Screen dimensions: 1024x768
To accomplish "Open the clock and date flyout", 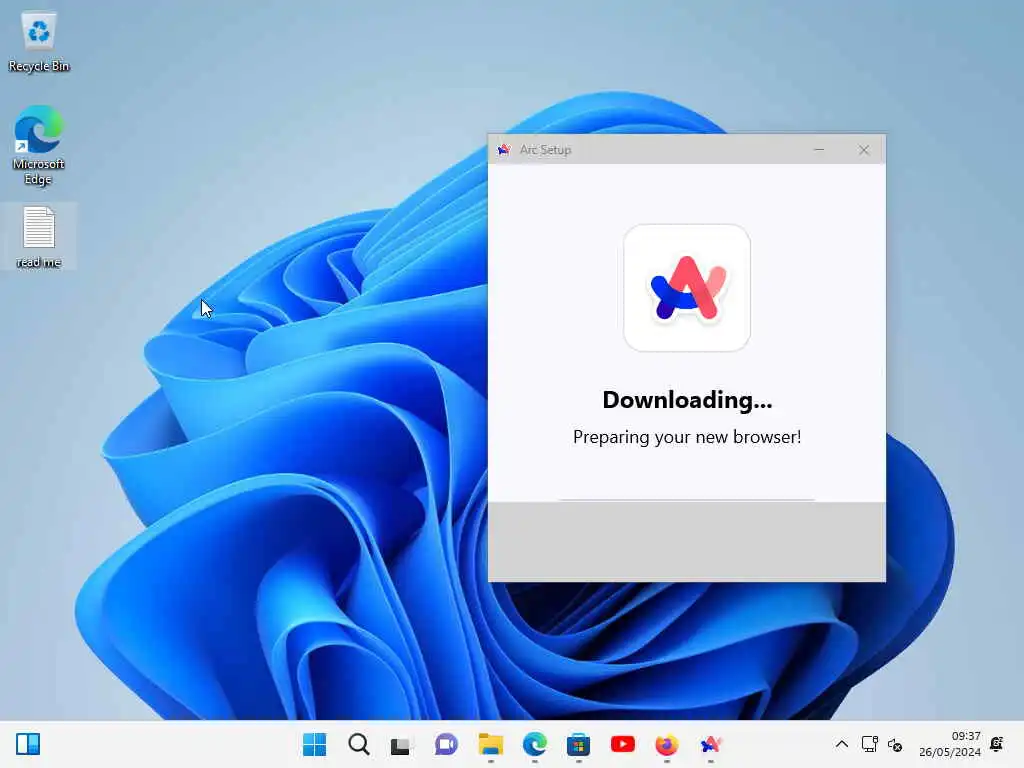I will pos(950,744).
